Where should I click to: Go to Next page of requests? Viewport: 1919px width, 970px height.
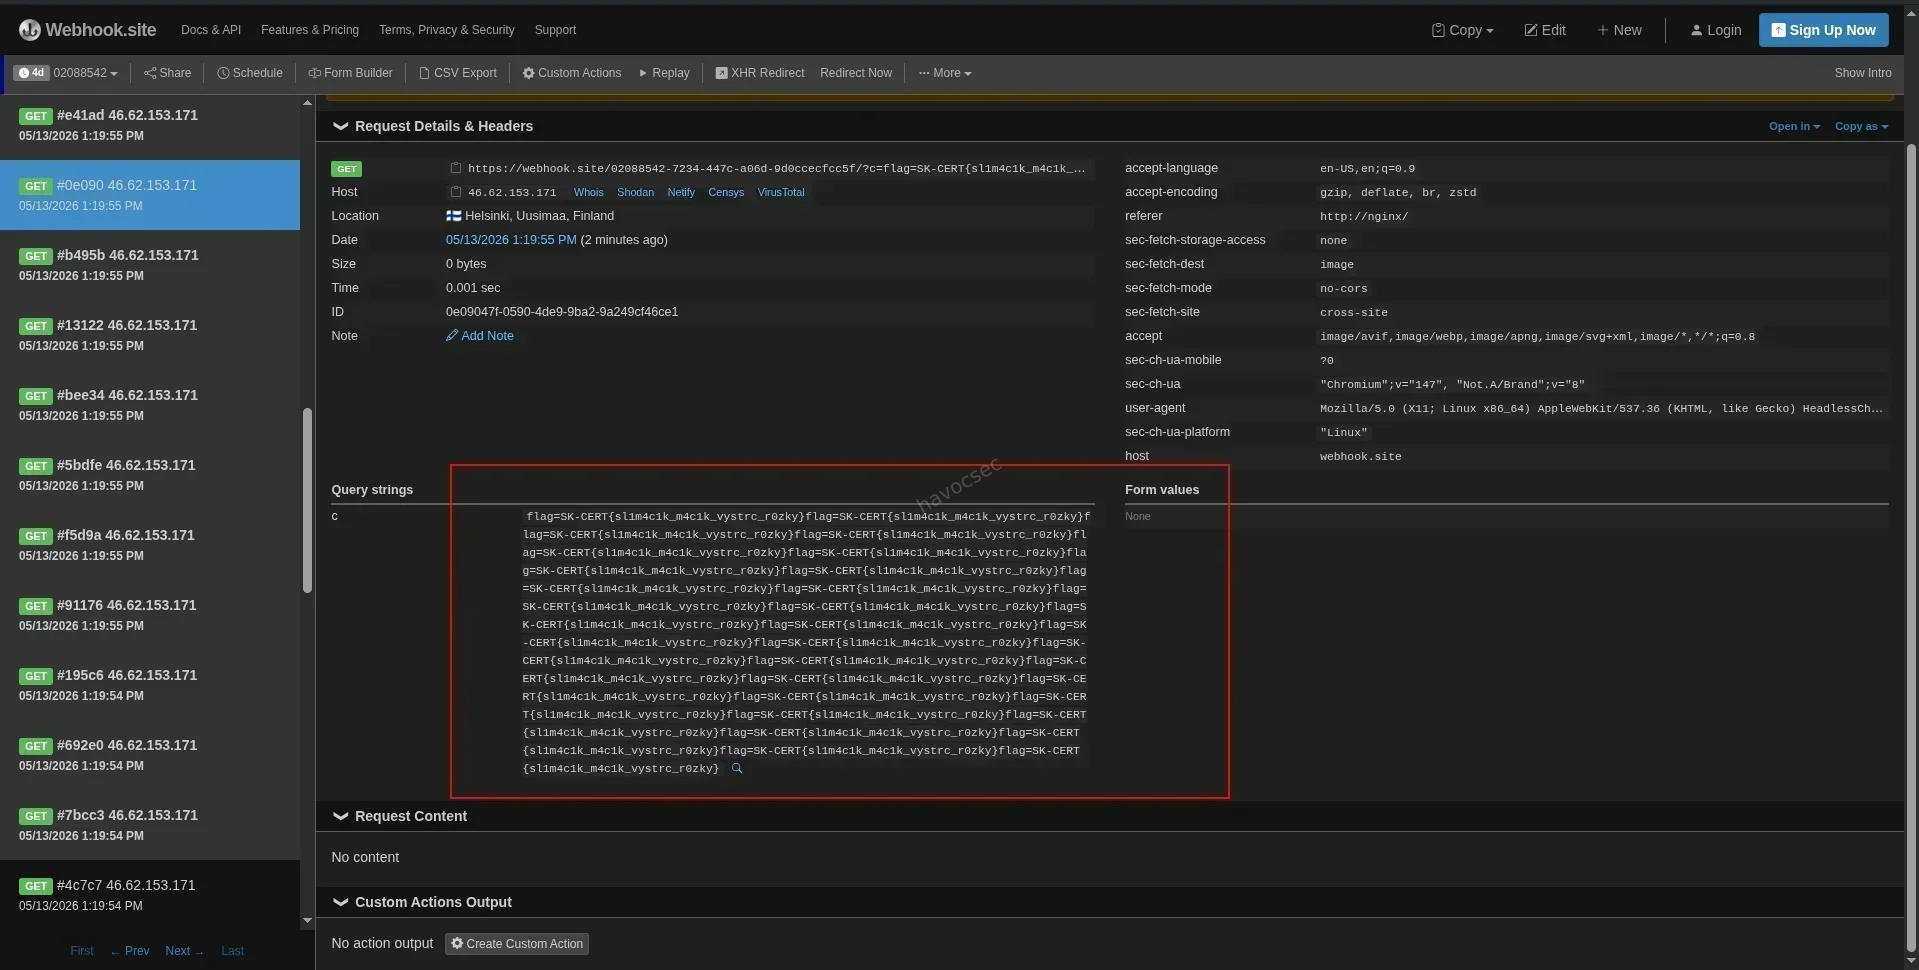coord(184,951)
